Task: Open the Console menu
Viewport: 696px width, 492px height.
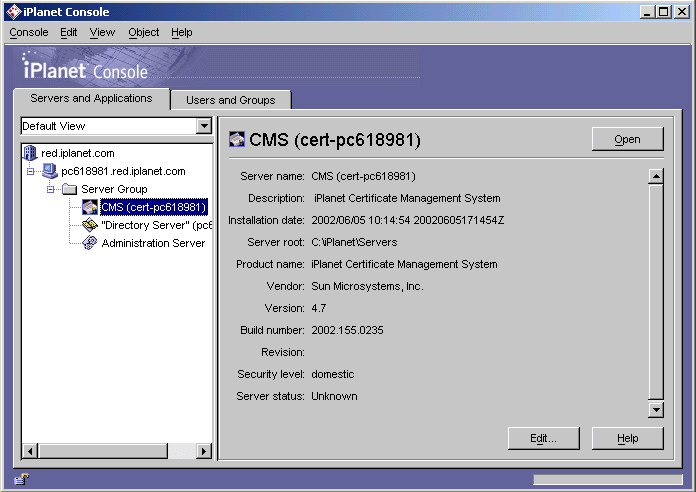Action: pyautogui.click(x=29, y=32)
